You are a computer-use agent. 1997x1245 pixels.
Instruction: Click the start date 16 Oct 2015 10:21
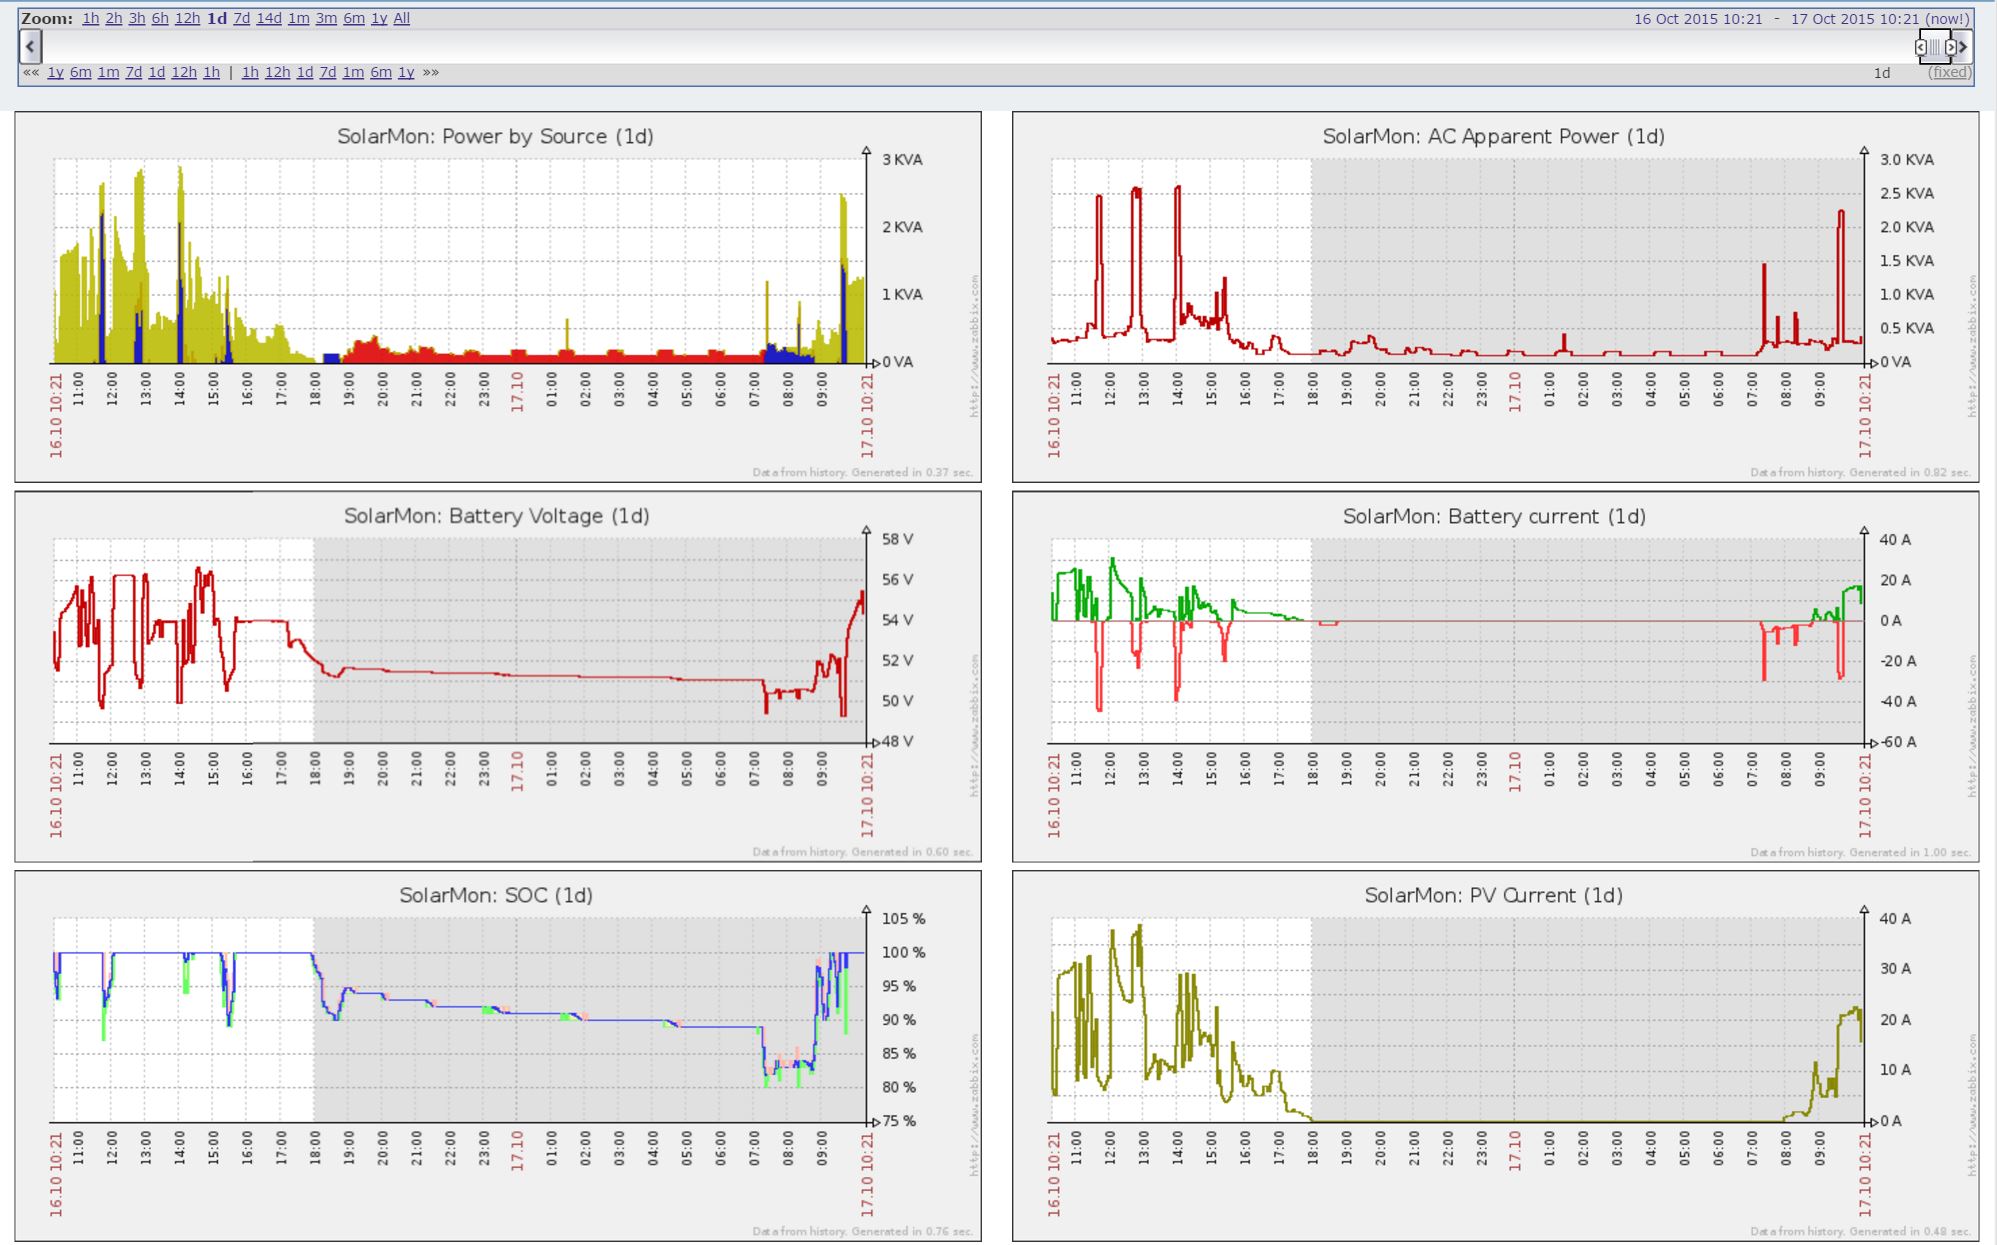pos(1698,19)
